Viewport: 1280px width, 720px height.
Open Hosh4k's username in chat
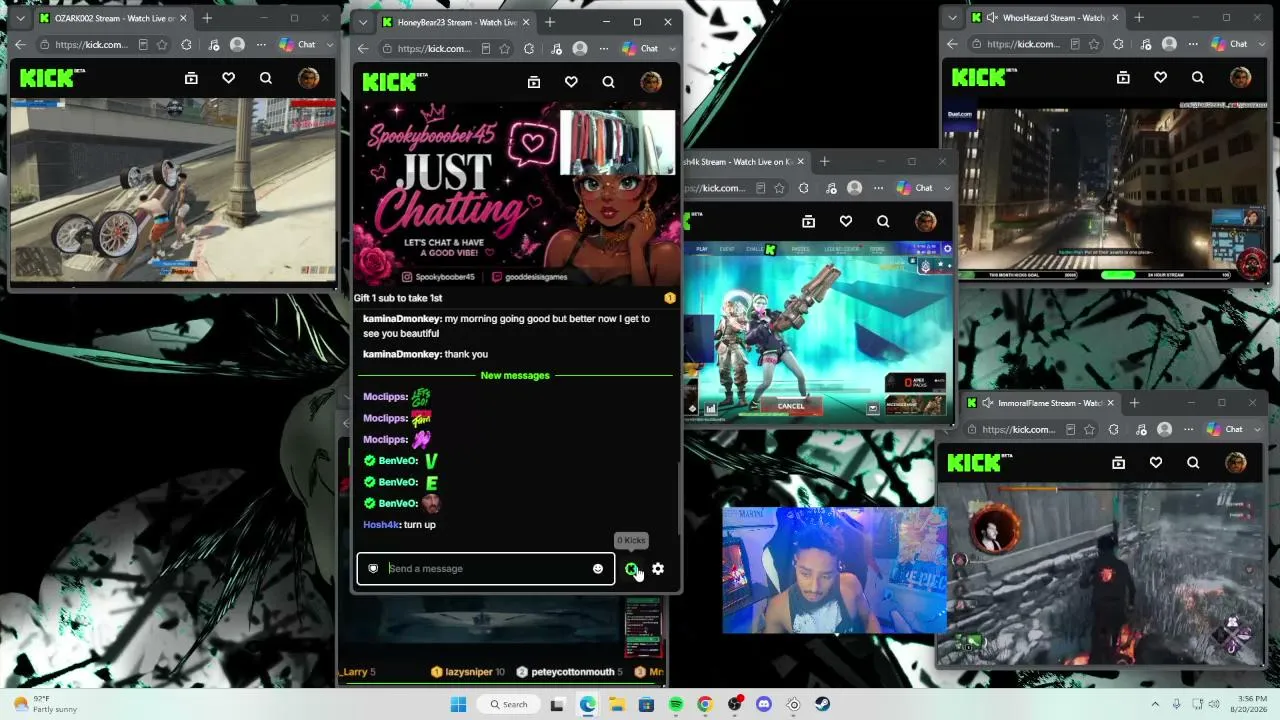click(x=381, y=524)
